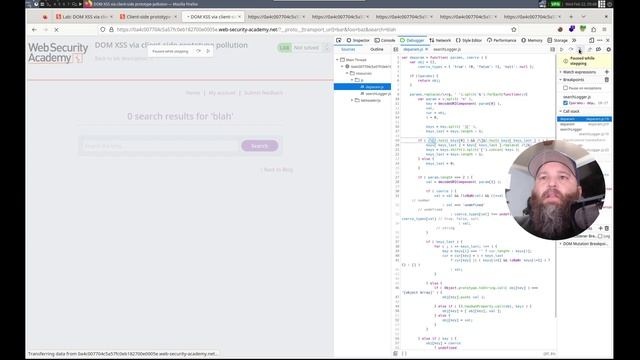Image resolution: width=640 pixels, height=360 pixels.
Task: Collapse the Call stack section
Action: click(571, 111)
